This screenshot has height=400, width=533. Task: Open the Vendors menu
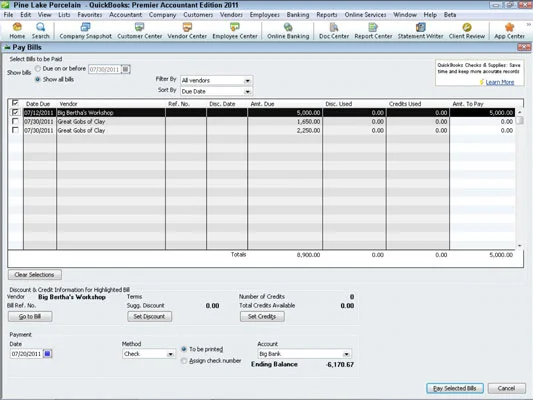(231, 15)
